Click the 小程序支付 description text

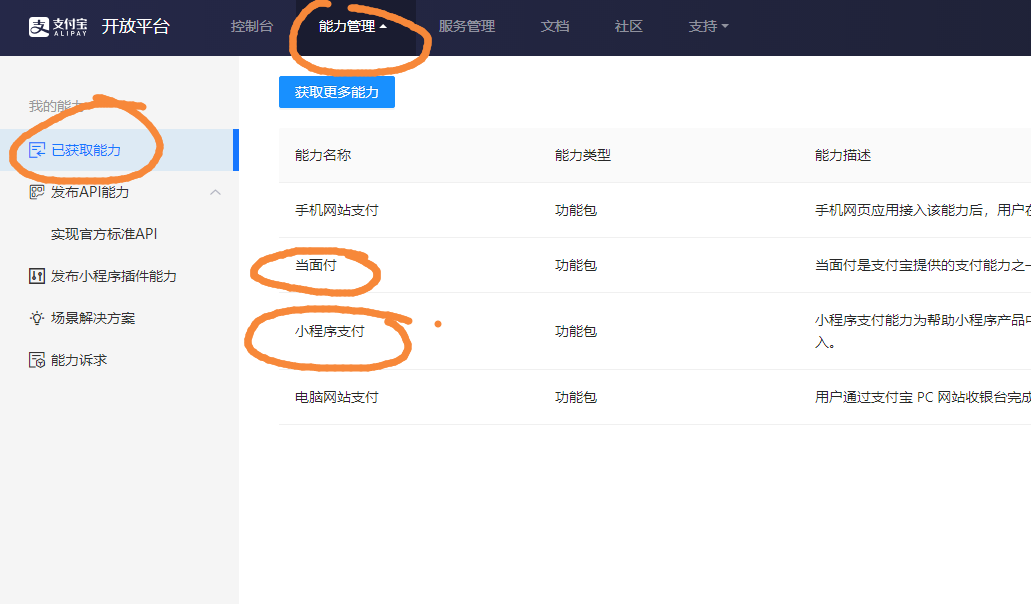click(x=923, y=331)
